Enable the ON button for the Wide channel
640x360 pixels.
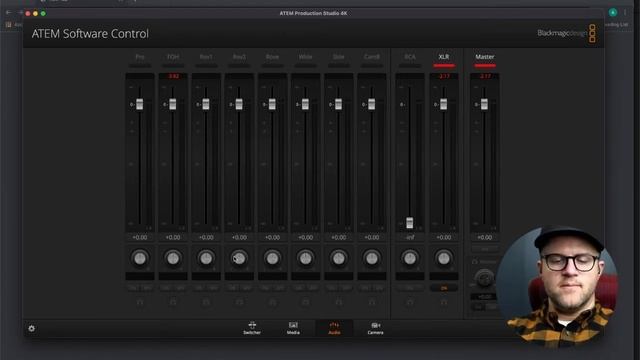[x=298, y=288]
